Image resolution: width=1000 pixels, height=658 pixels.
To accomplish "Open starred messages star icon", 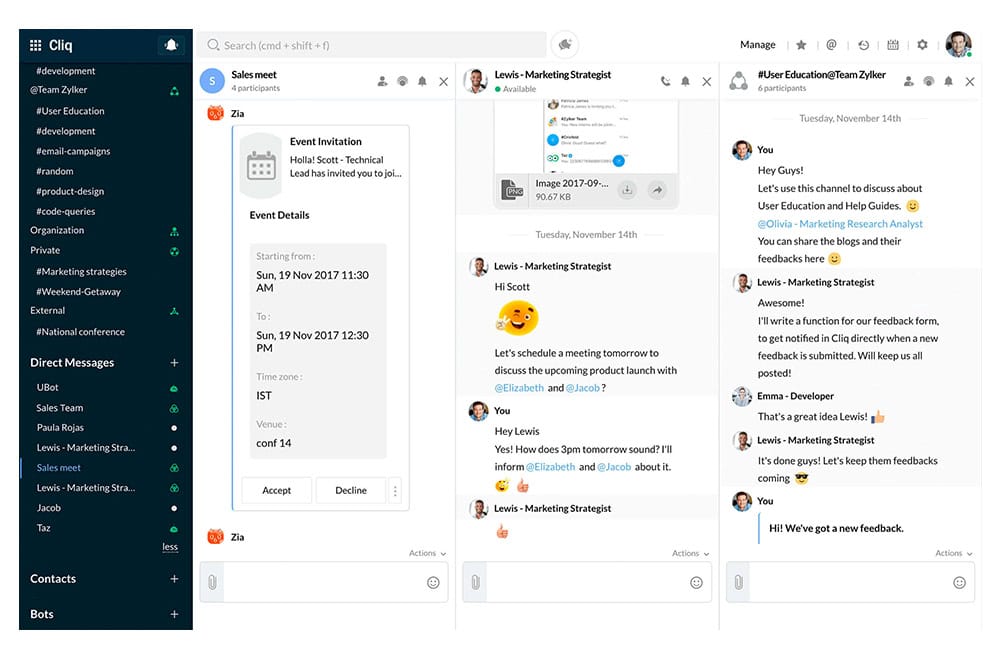I will point(802,45).
